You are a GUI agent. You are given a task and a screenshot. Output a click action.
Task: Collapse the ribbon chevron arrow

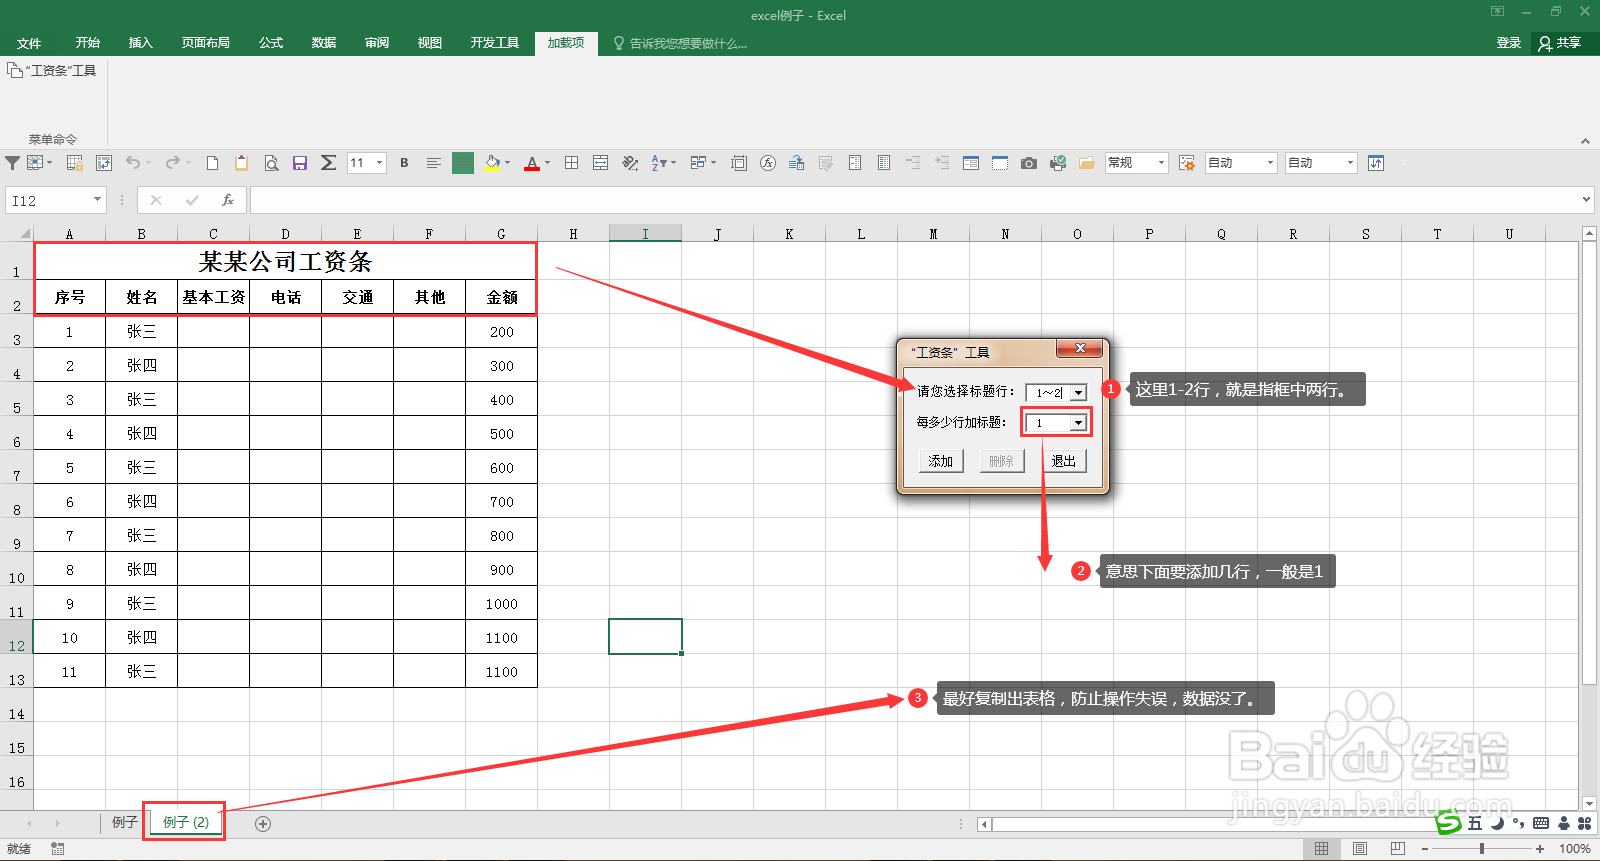1585,141
